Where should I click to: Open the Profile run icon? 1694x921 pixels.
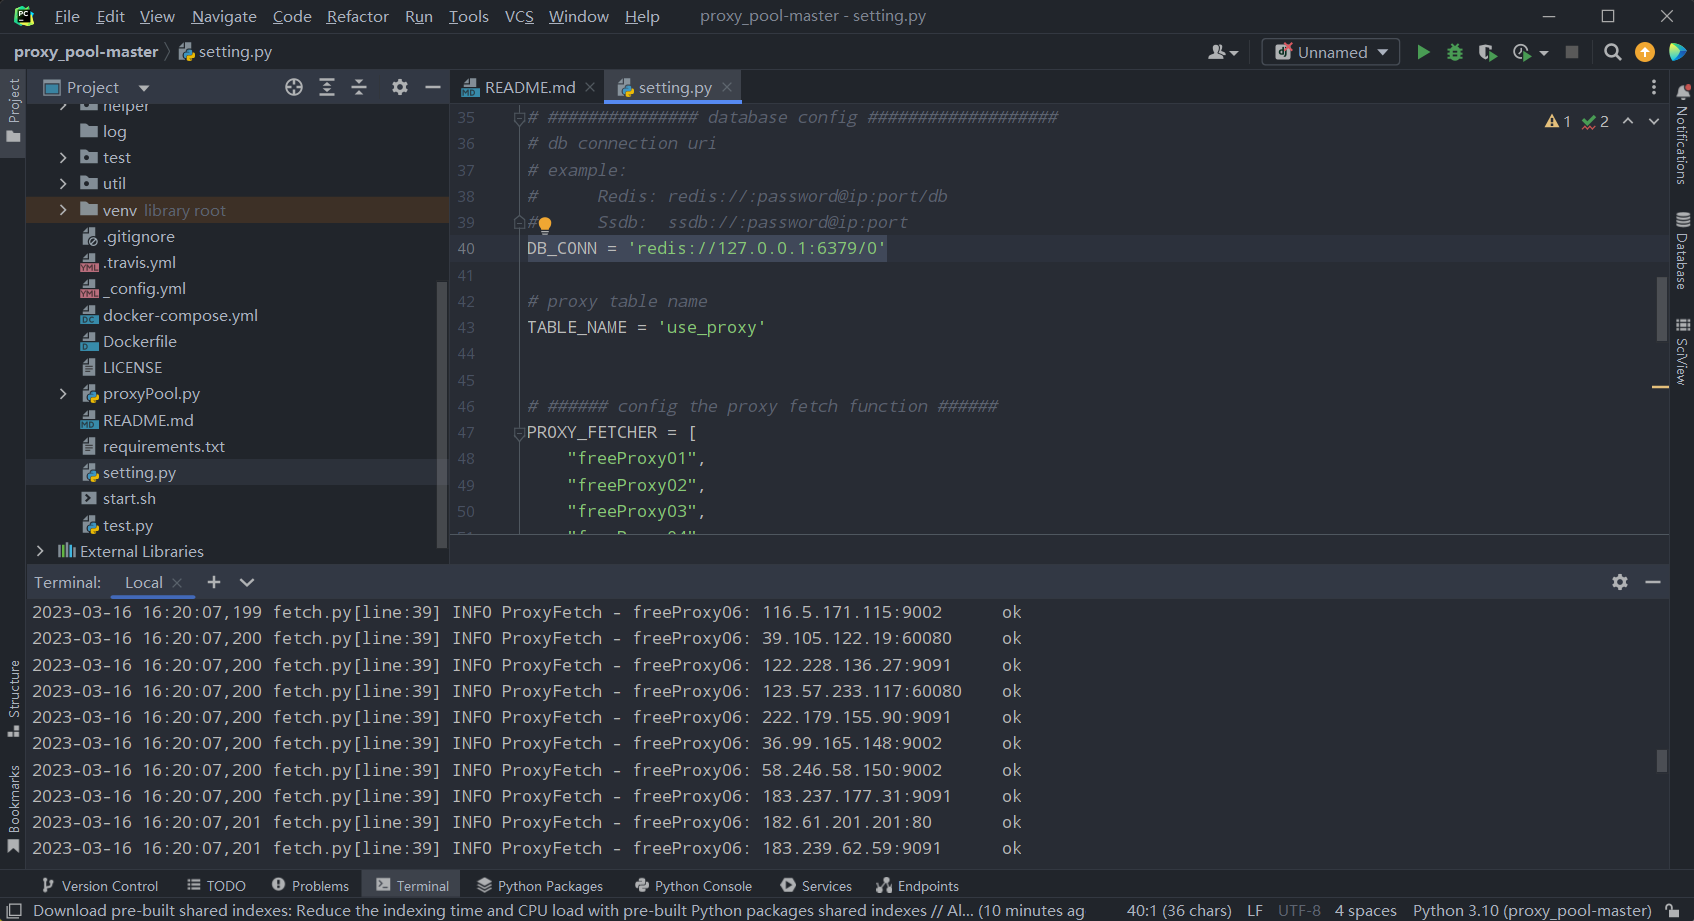pos(1522,52)
